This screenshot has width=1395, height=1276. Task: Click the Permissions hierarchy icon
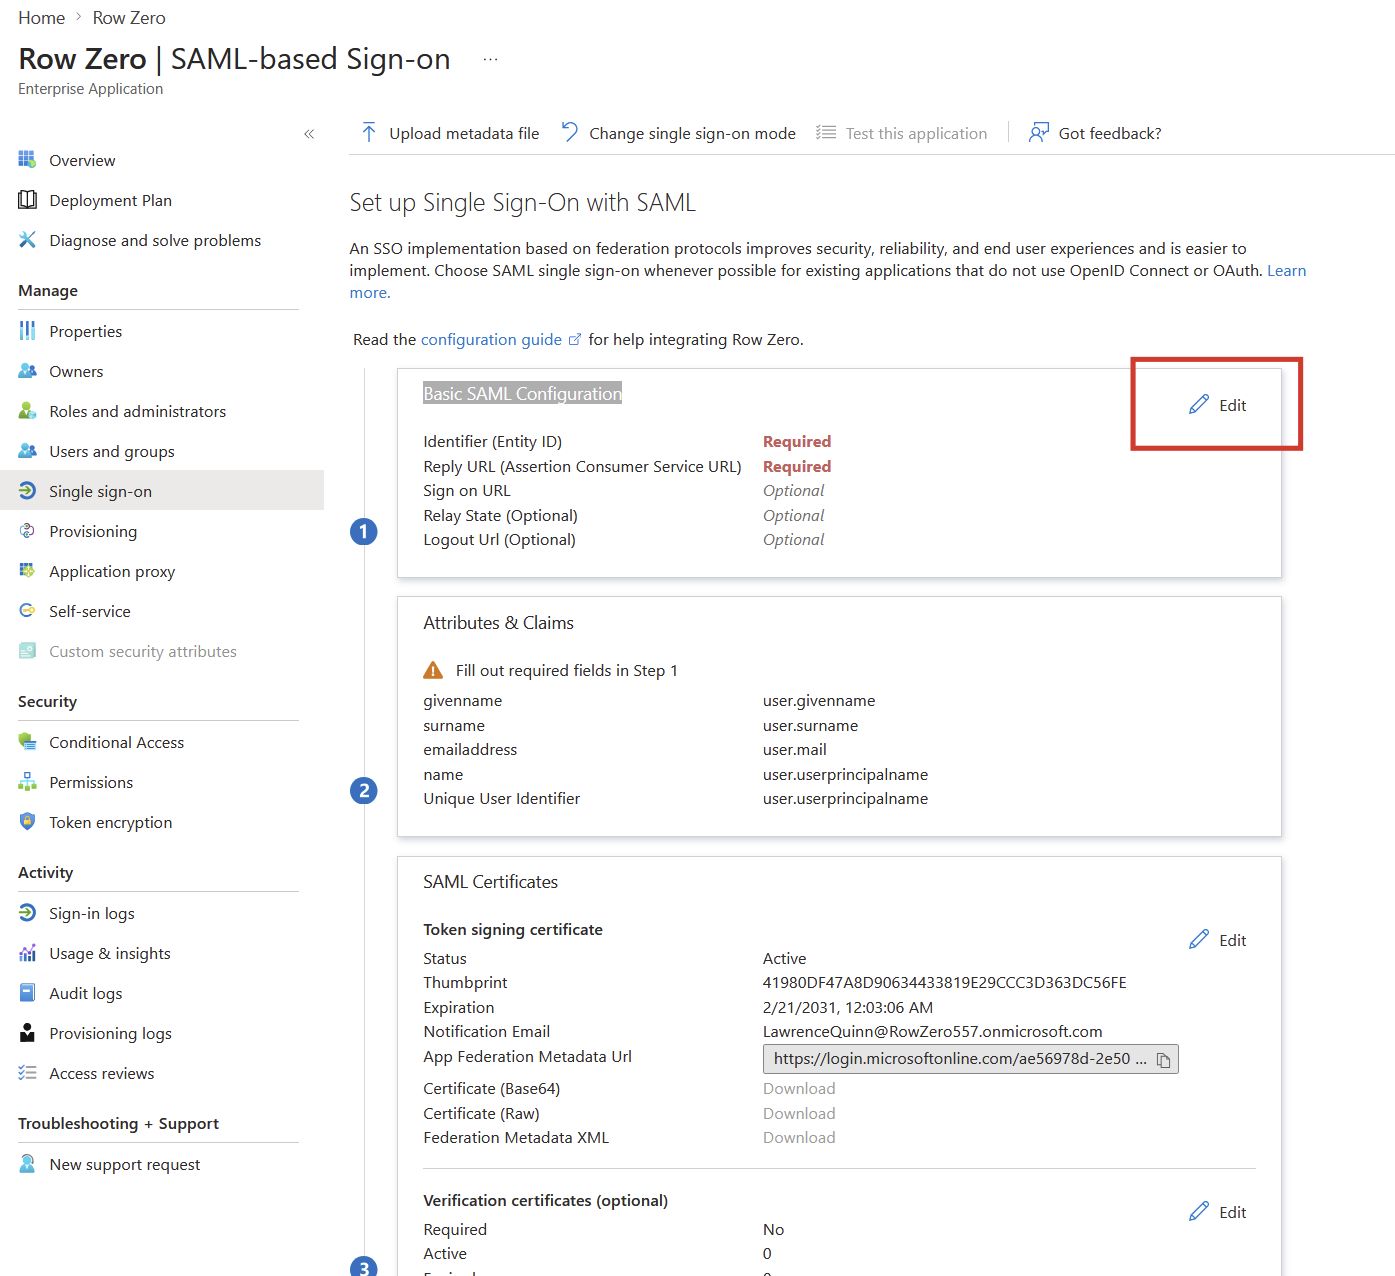point(27,782)
